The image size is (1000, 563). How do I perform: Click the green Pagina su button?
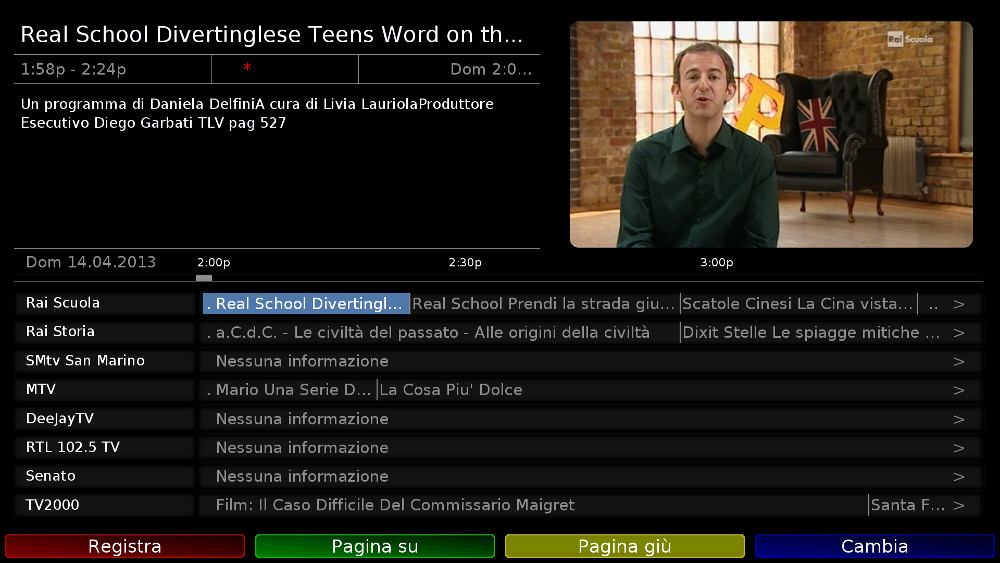pyautogui.click(x=375, y=546)
